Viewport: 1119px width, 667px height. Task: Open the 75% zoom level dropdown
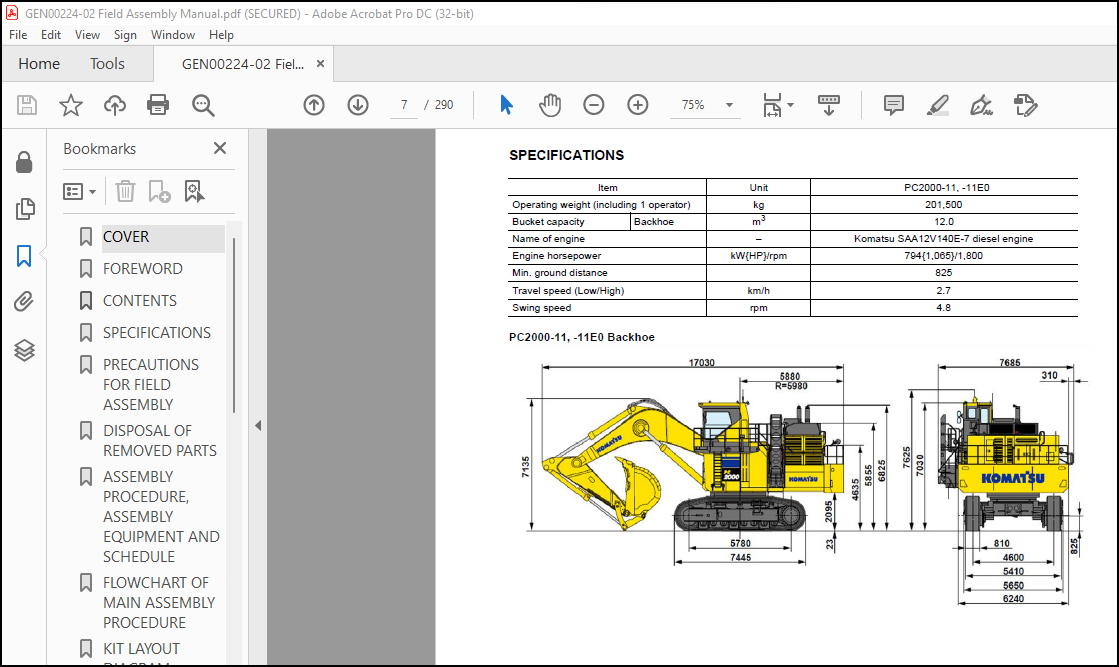[x=704, y=105]
